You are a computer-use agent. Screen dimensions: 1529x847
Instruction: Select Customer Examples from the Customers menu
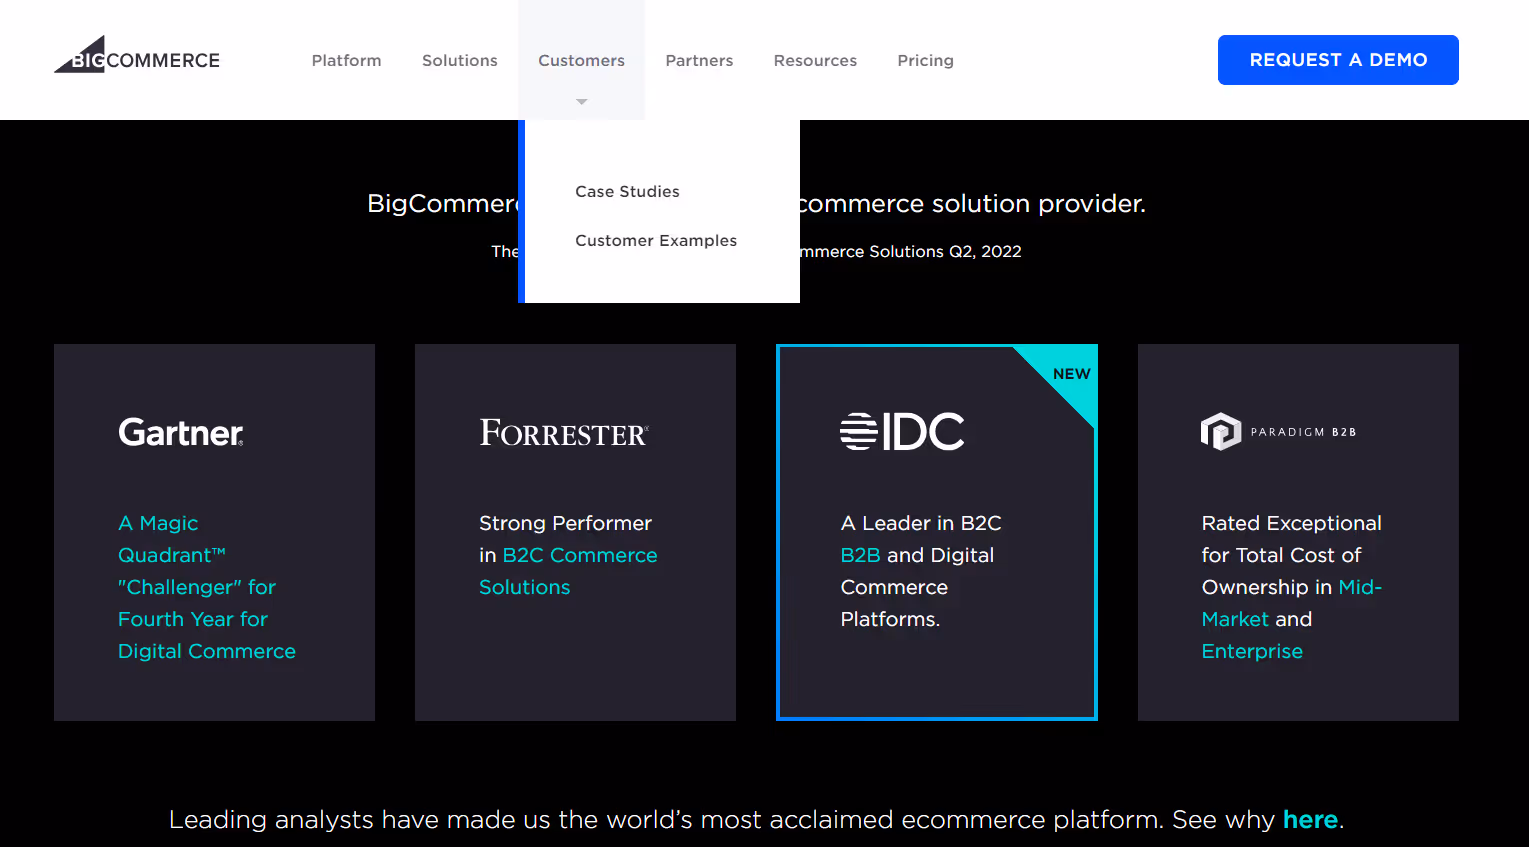[x=656, y=240]
